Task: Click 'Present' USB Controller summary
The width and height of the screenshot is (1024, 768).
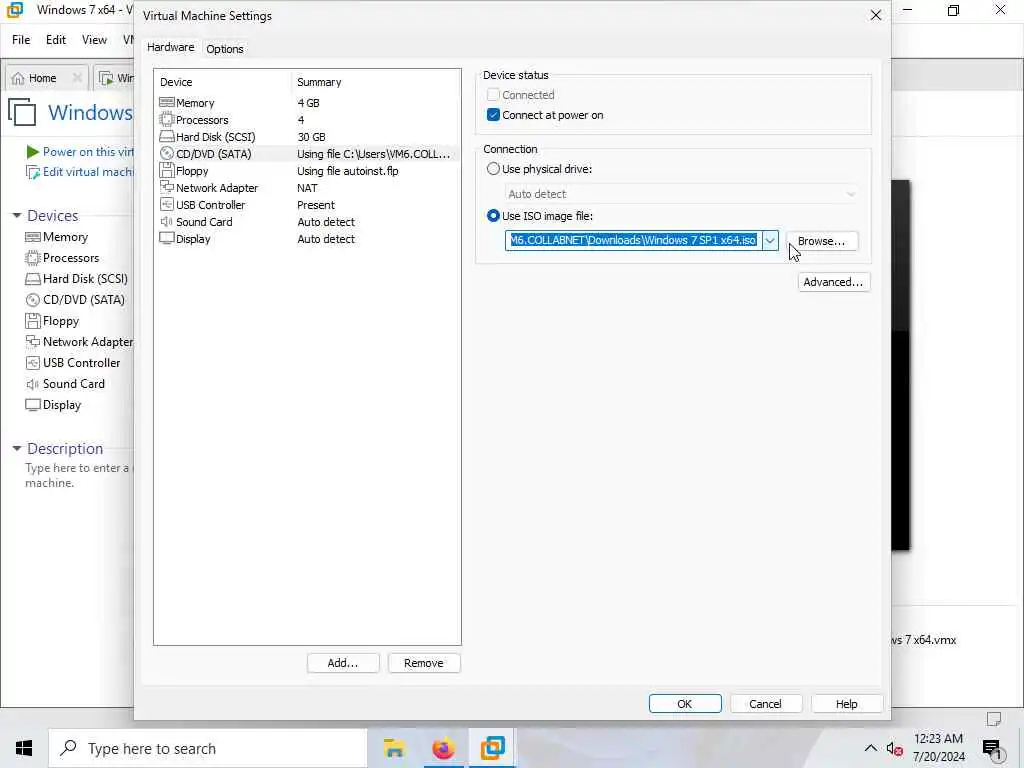Action: pos(316,204)
